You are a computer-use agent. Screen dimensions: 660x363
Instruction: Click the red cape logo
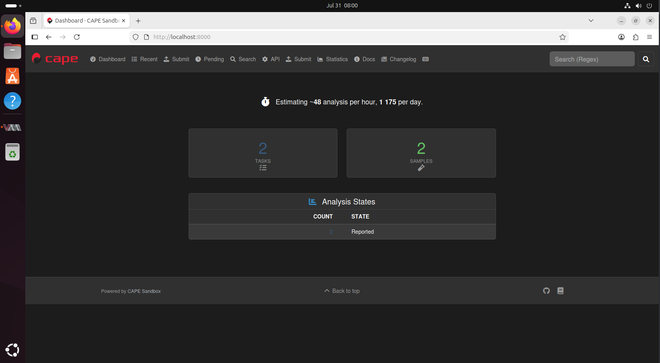[55, 59]
